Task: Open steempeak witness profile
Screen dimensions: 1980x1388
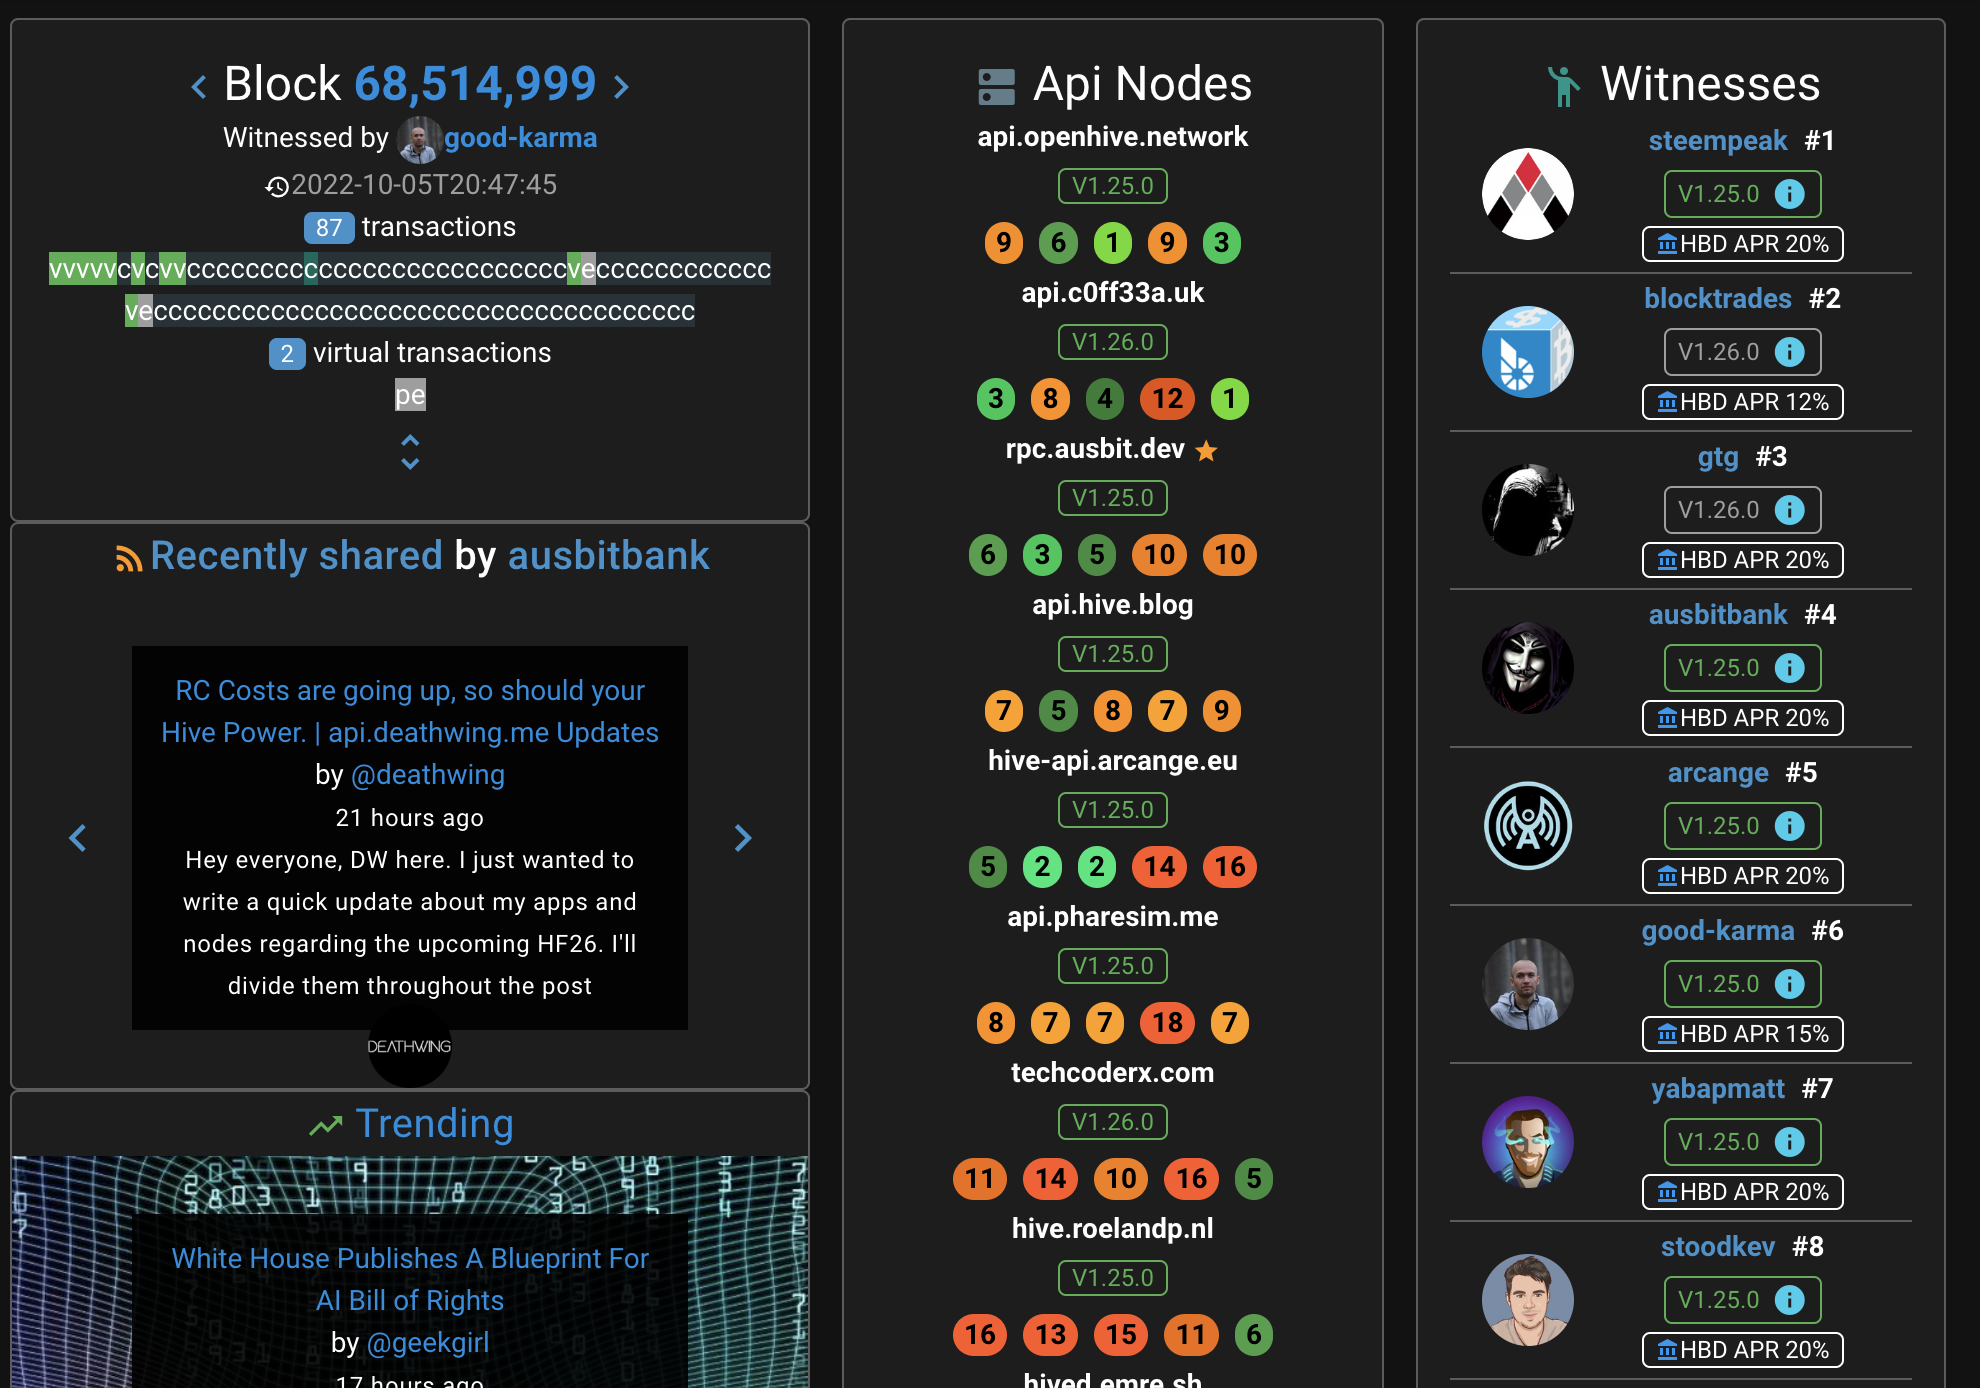Action: coord(1718,141)
